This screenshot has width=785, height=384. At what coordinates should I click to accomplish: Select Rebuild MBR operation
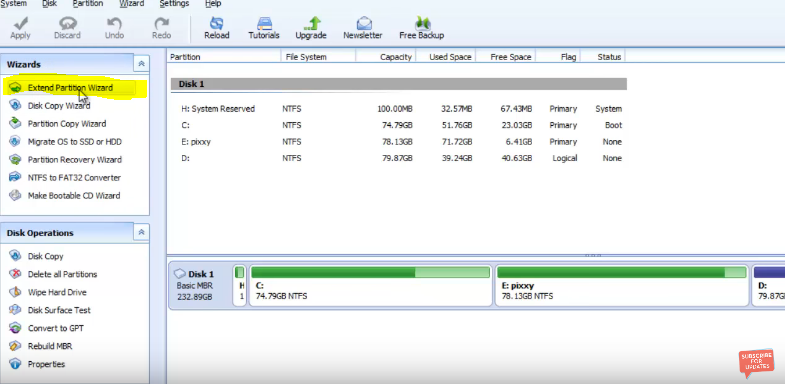point(50,346)
